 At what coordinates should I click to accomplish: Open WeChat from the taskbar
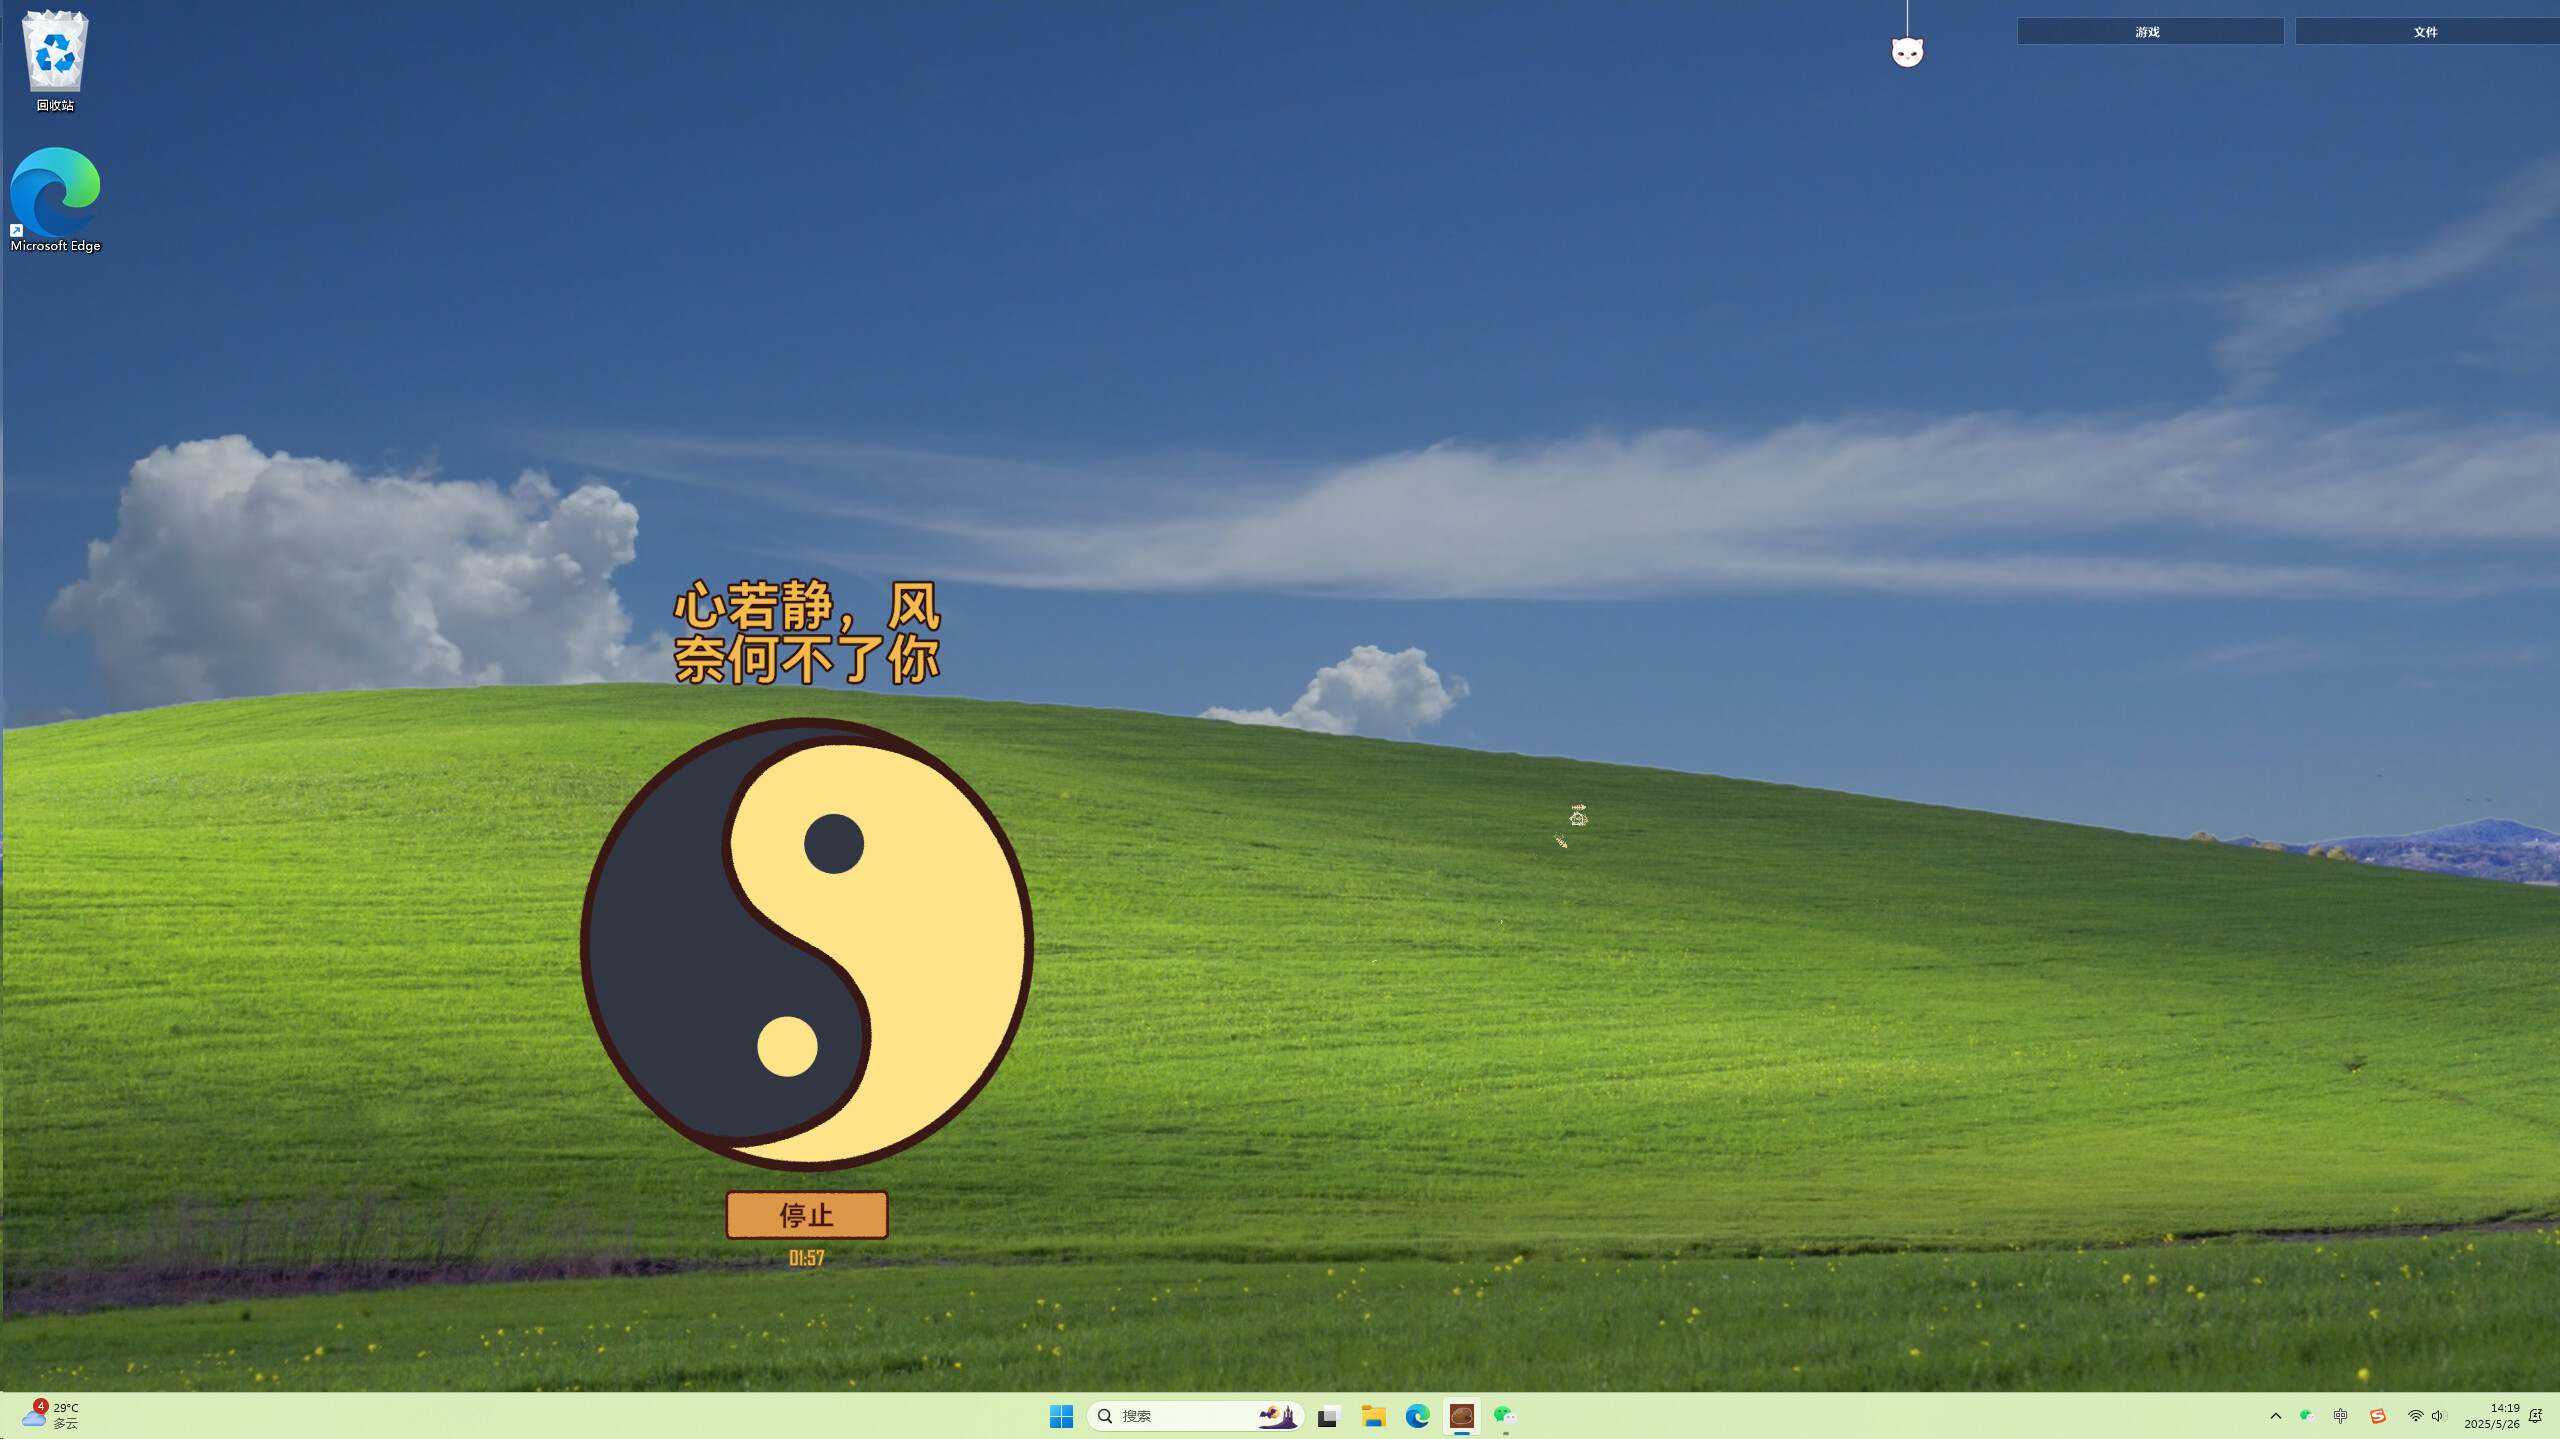pos(1505,1416)
